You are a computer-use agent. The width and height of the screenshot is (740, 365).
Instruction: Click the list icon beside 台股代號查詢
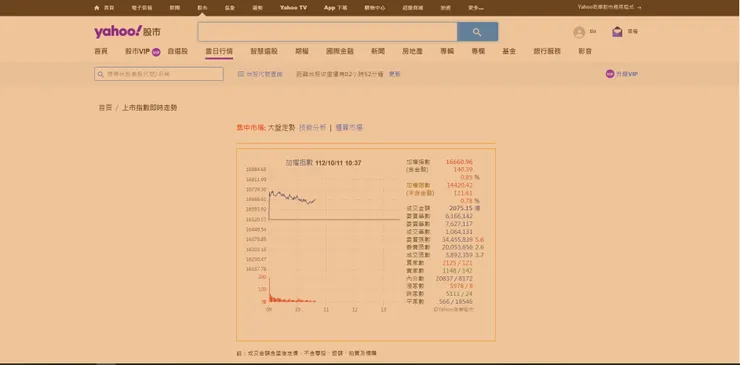(241, 74)
